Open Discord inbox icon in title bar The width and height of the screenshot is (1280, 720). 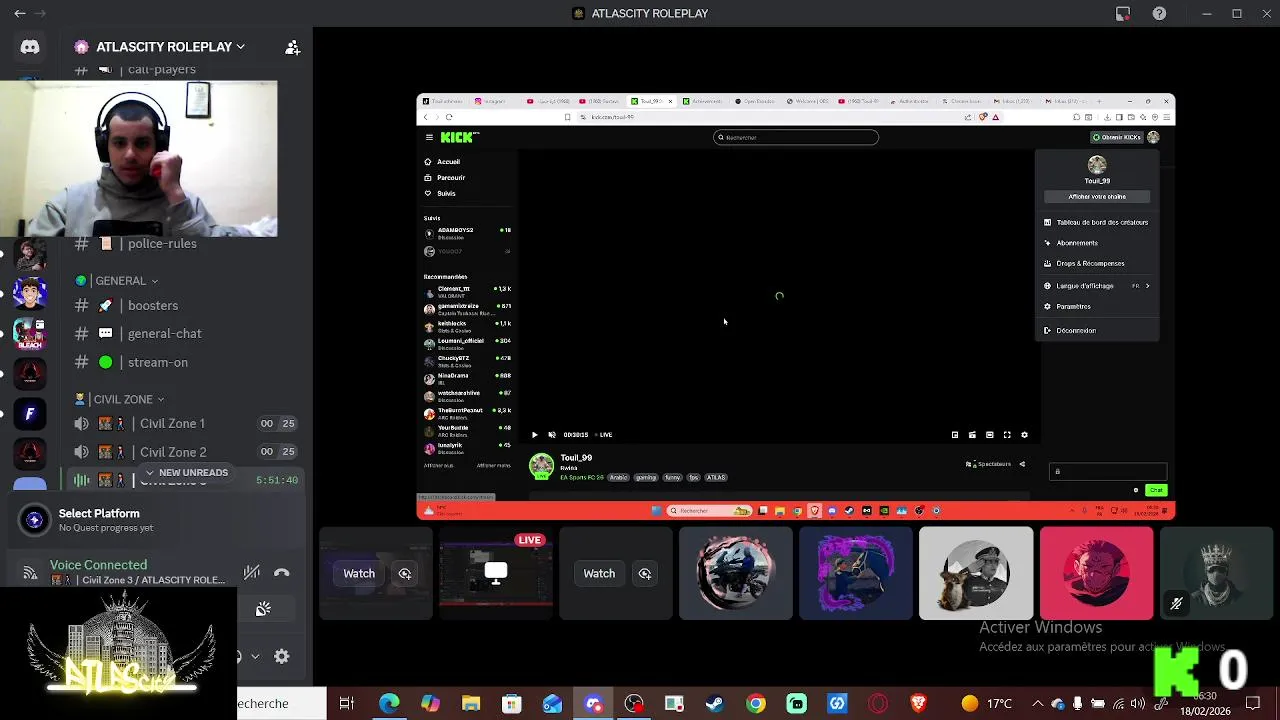(x=1123, y=13)
